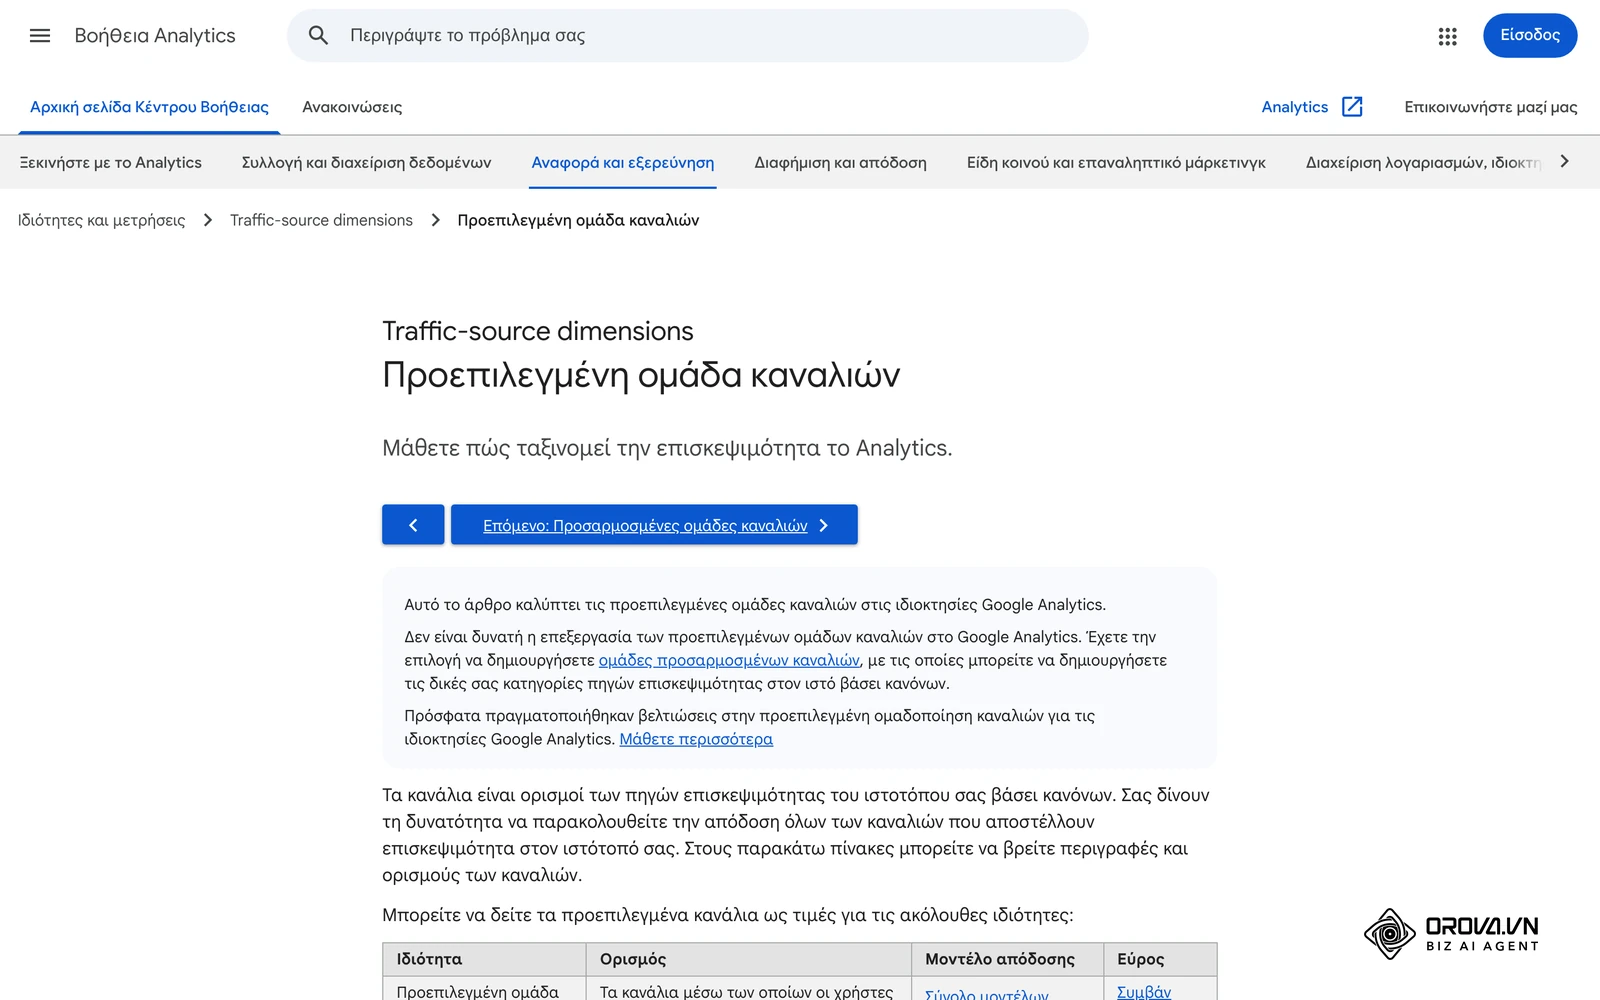The width and height of the screenshot is (1600, 1000).
Task: Open Analytics via external link icon
Action: [1352, 107]
